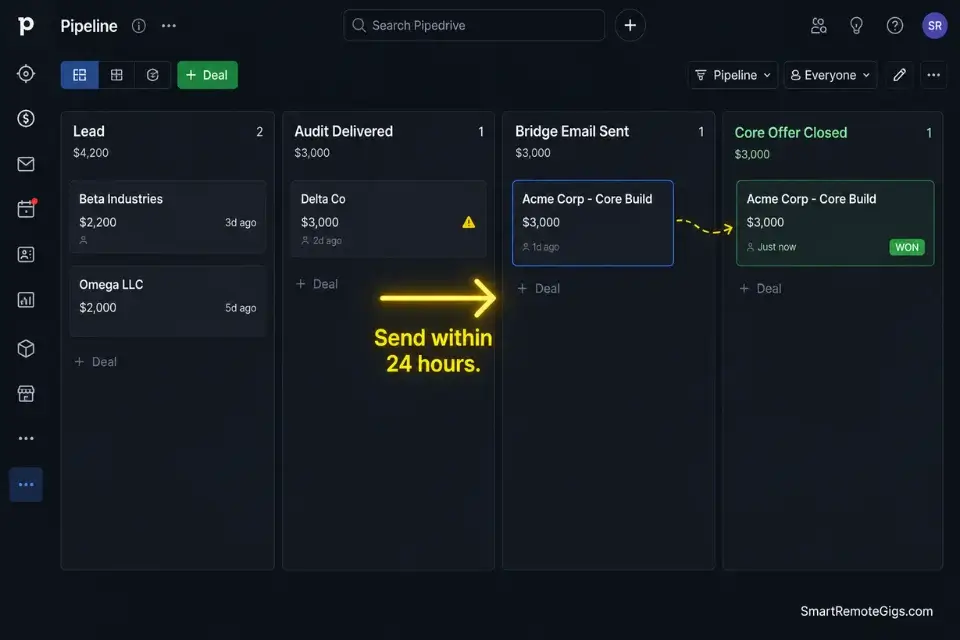This screenshot has height=640, width=960.
Task: Open Deals dollar icon in sidebar
Action: (x=26, y=118)
